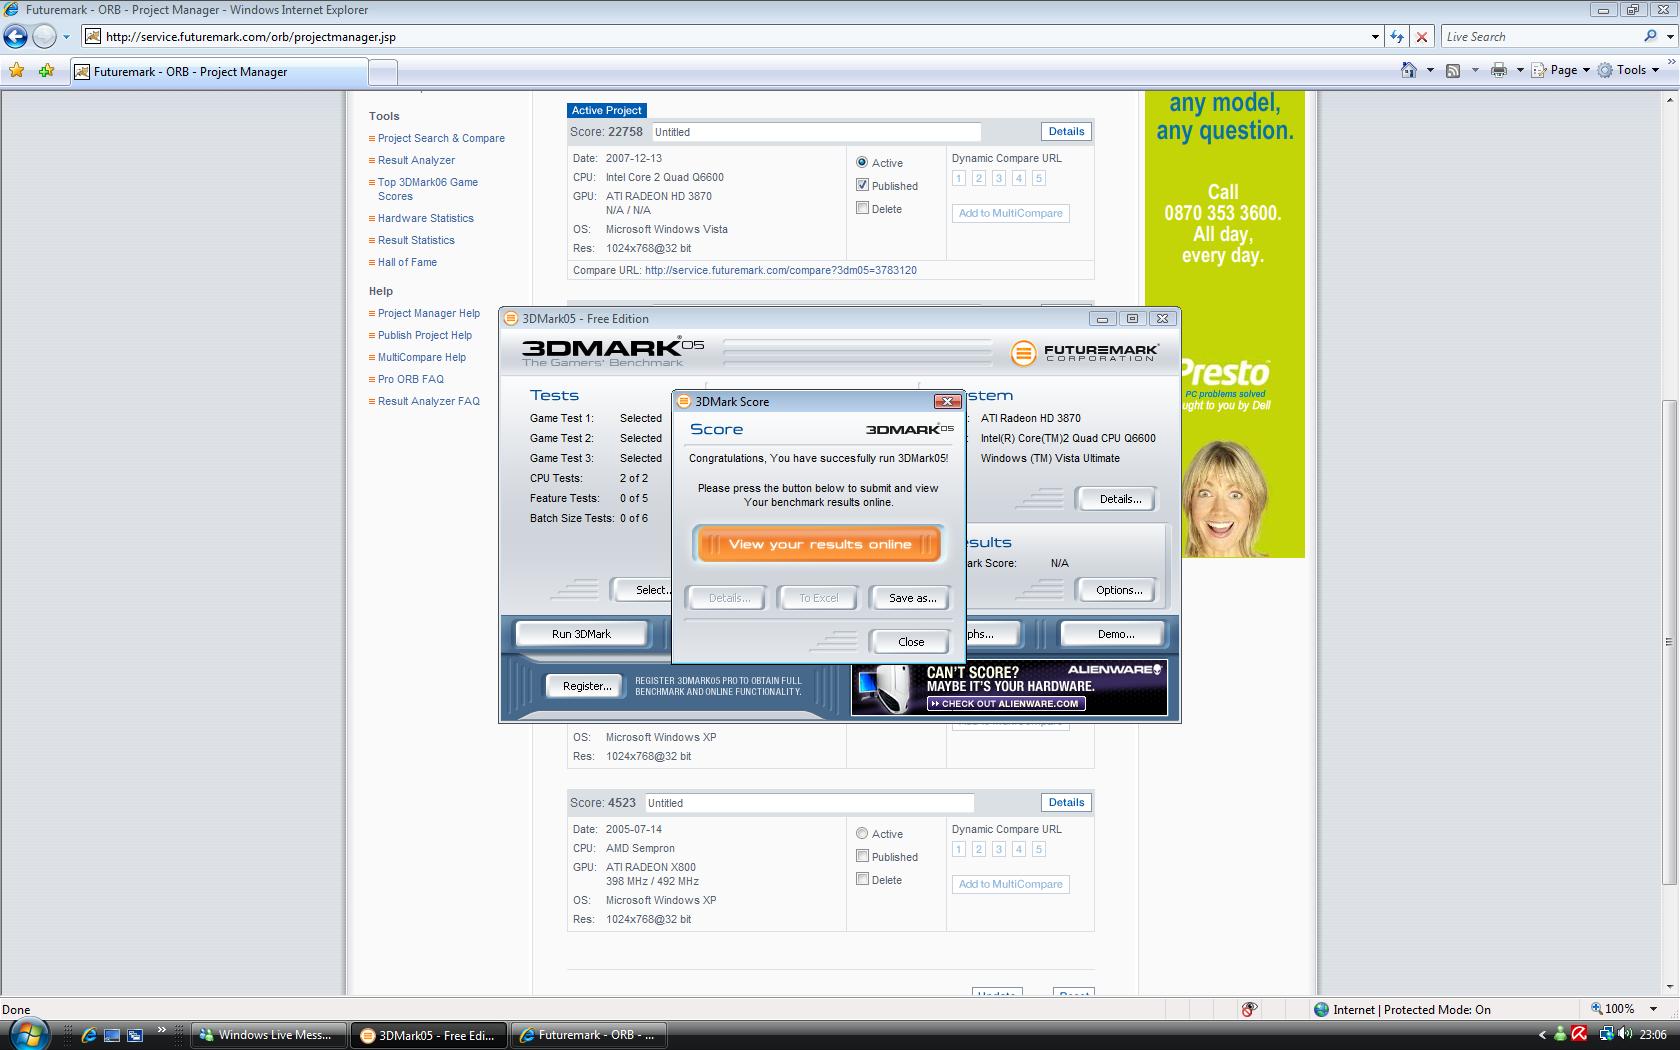Click the RSS feeds icon
Image resolution: width=1680 pixels, height=1050 pixels.
point(1453,70)
